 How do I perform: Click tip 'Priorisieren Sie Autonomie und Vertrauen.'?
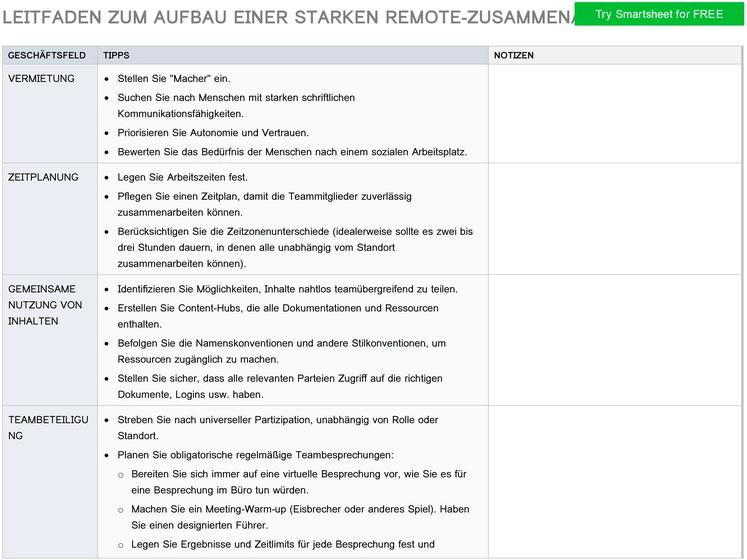(x=213, y=133)
